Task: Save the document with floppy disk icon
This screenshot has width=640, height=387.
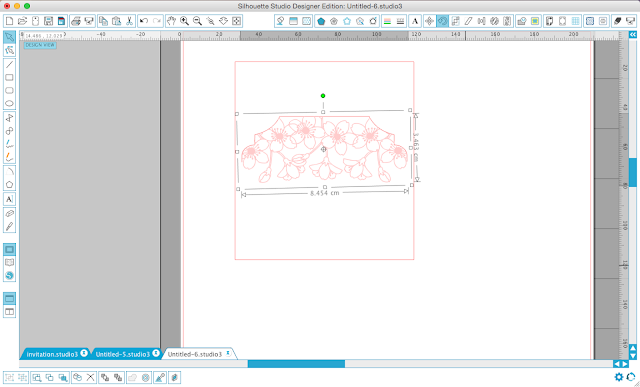Action: click(x=48, y=21)
